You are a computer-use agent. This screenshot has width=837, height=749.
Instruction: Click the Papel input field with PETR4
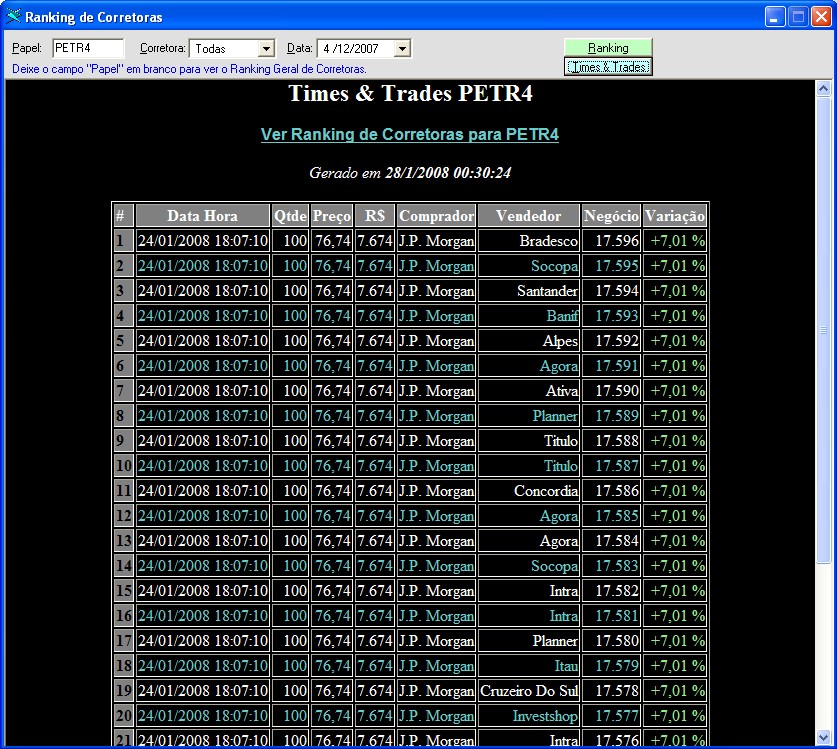tap(88, 48)
